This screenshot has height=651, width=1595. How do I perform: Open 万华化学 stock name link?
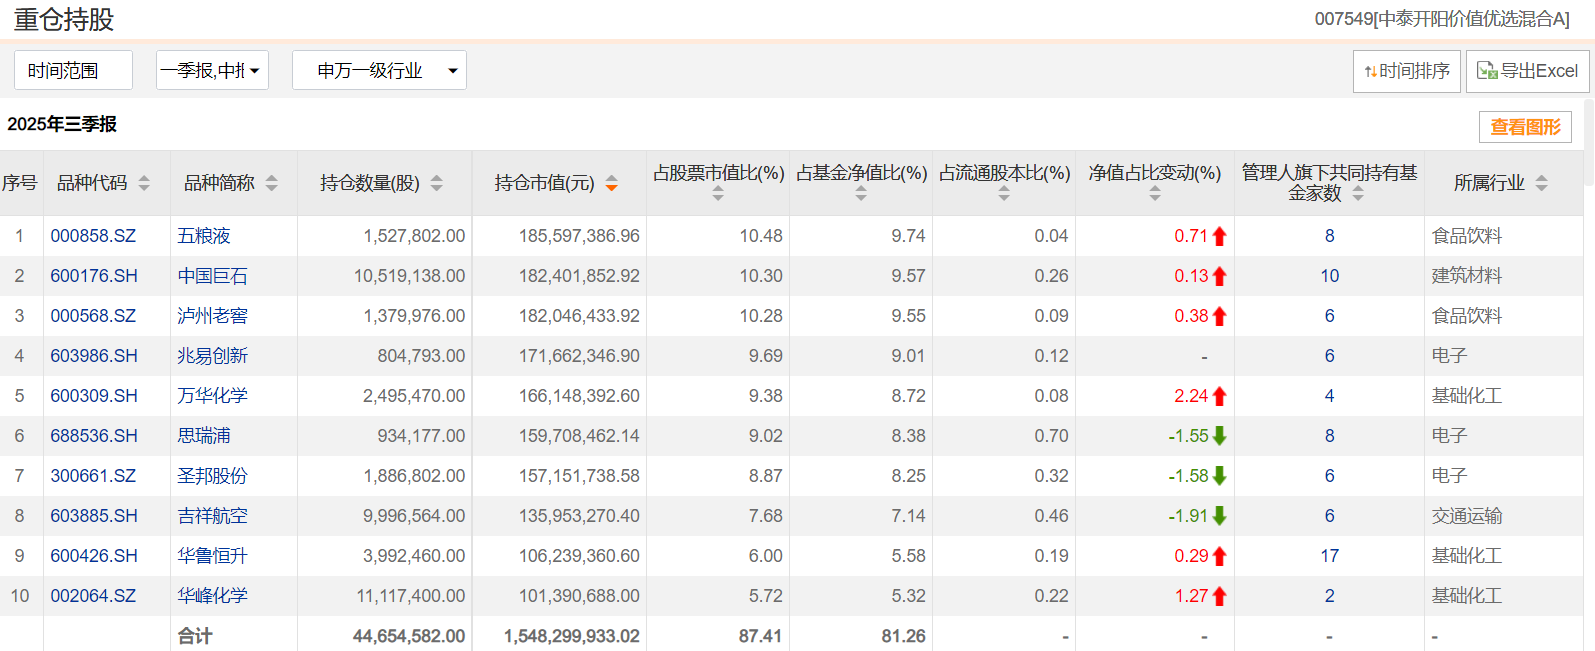(x=213, y=396)
